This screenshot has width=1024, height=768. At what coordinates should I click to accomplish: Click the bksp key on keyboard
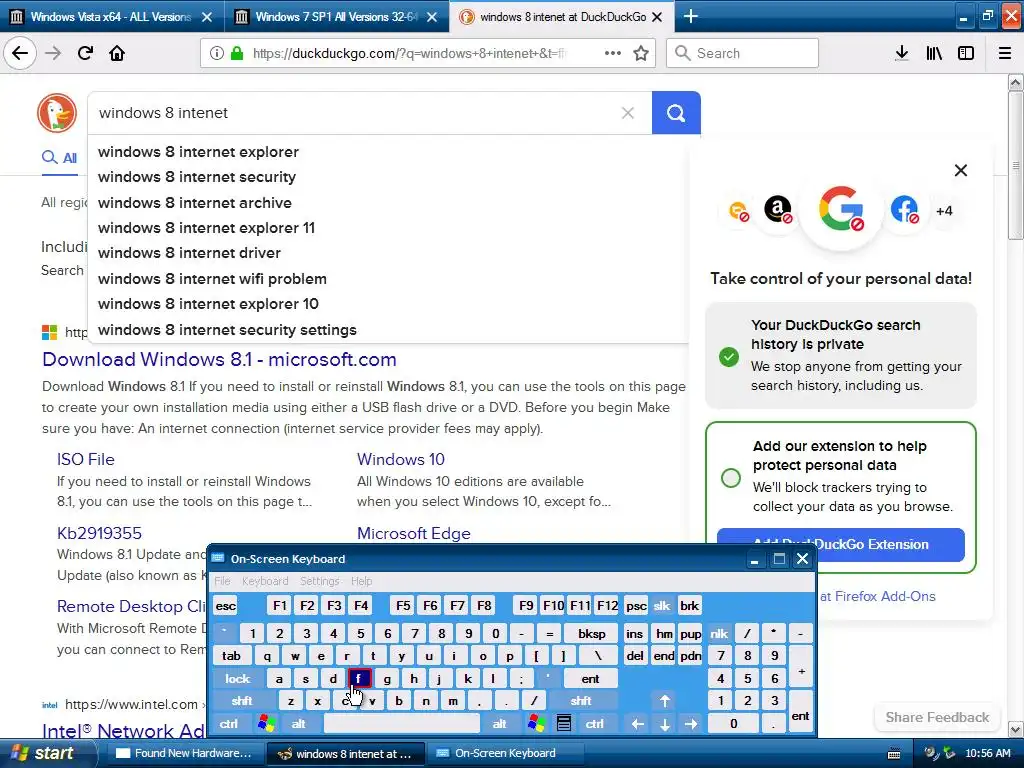(x=592, y=633)
